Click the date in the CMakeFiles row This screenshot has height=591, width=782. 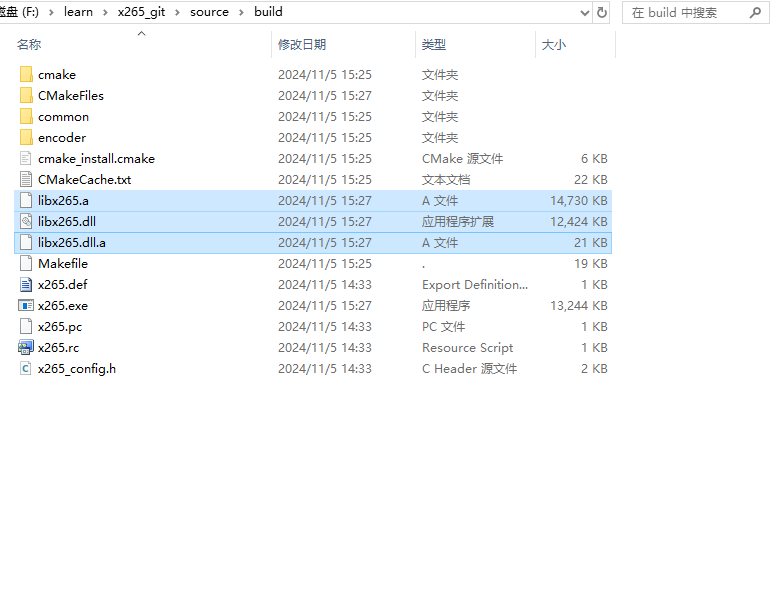click(x=325, y=95)
